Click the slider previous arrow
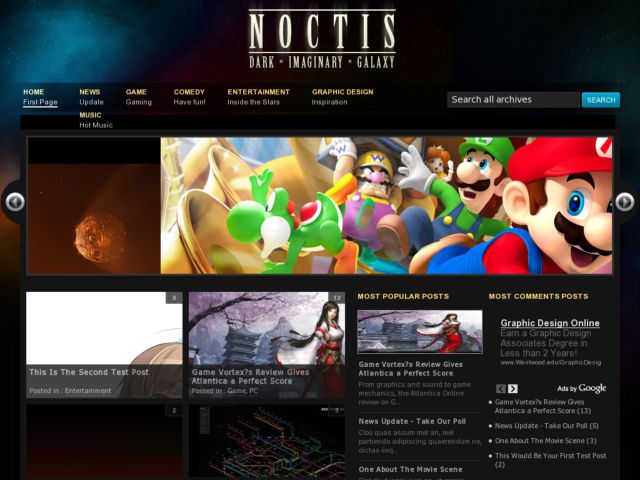The height and width of the screenshot is (480, 640). (15, 202)
